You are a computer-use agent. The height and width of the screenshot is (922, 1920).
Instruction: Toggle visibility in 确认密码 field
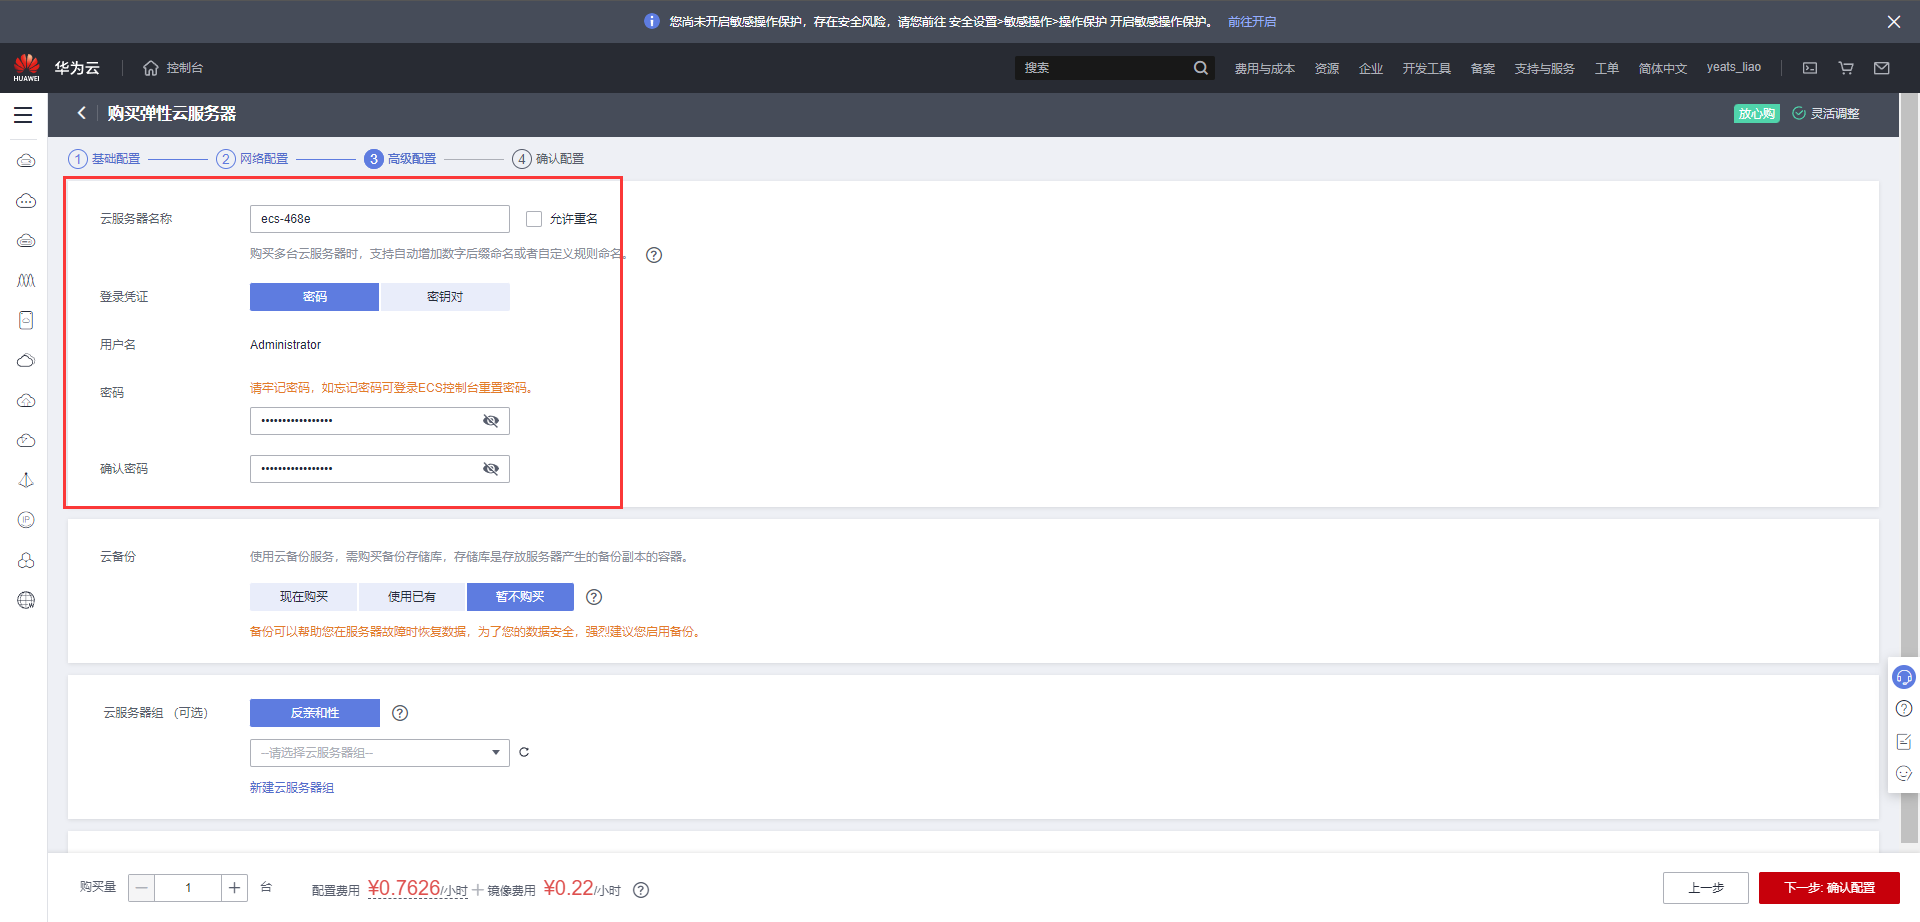(x=491, y=469)
